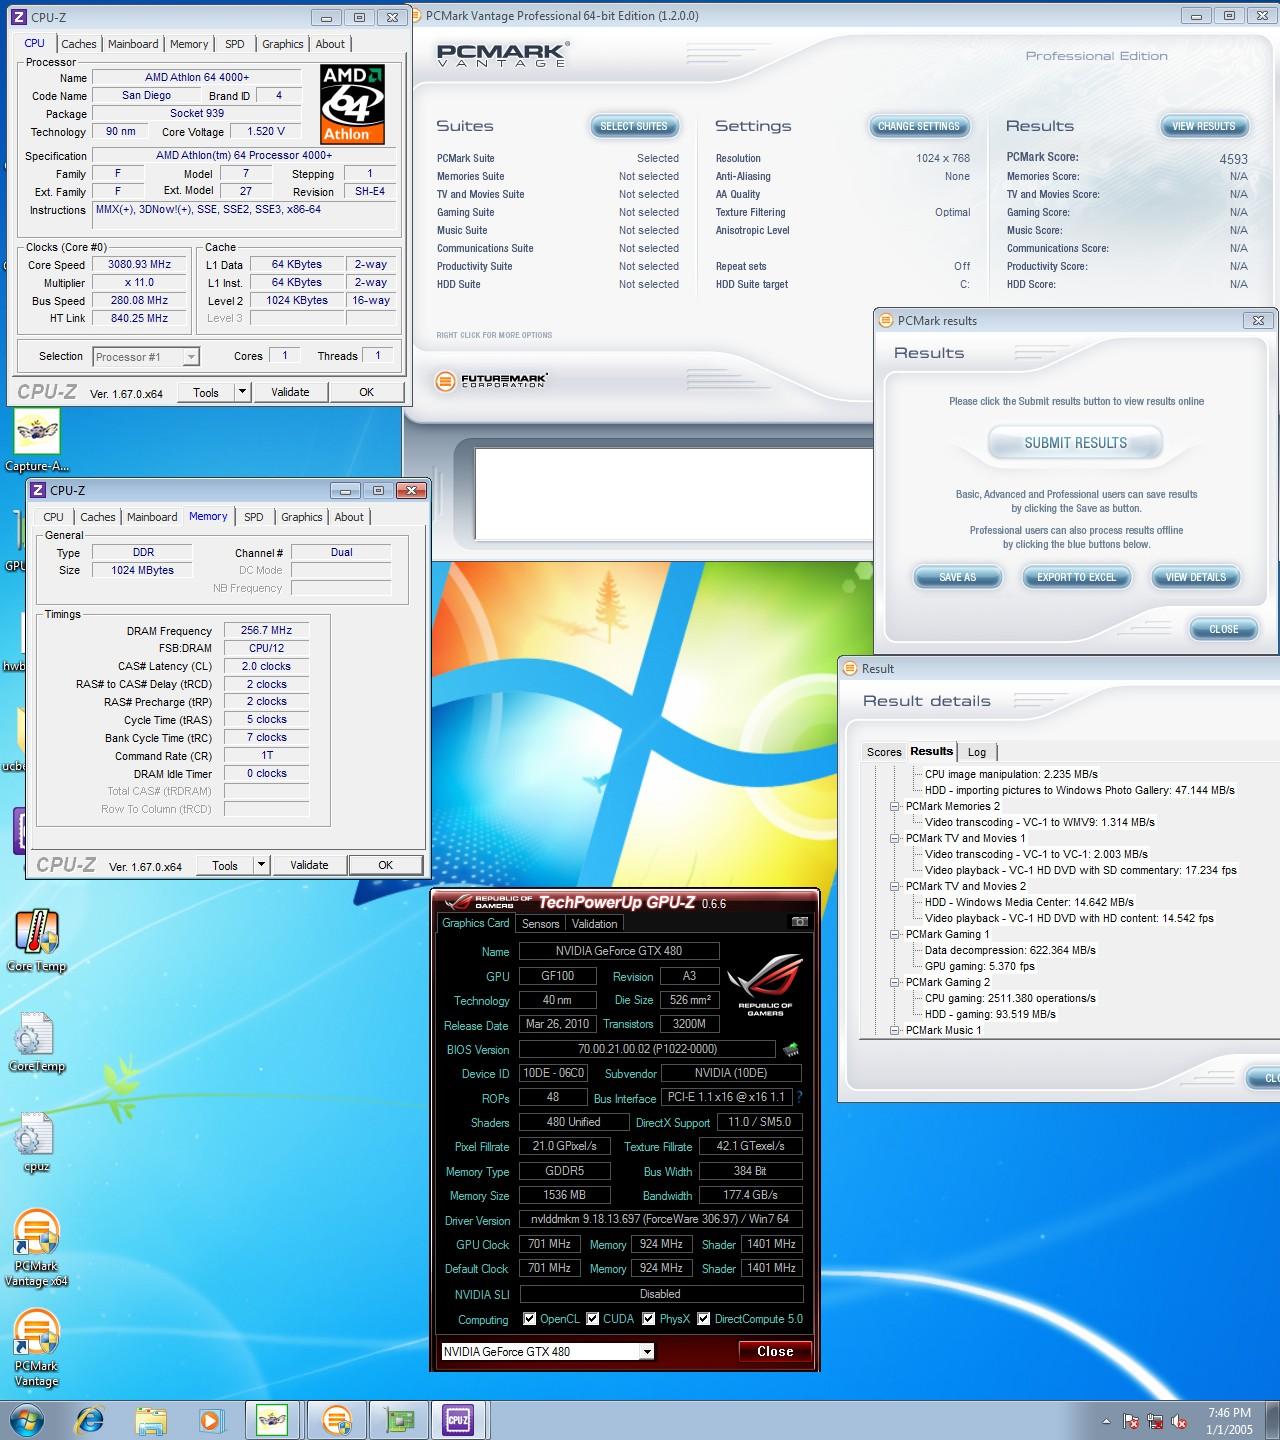Image resolution: width=1280 pixels, height=1440 pixels.
Task: Open the Windows Start menu orb
Action: click(x=27, y=1419)
